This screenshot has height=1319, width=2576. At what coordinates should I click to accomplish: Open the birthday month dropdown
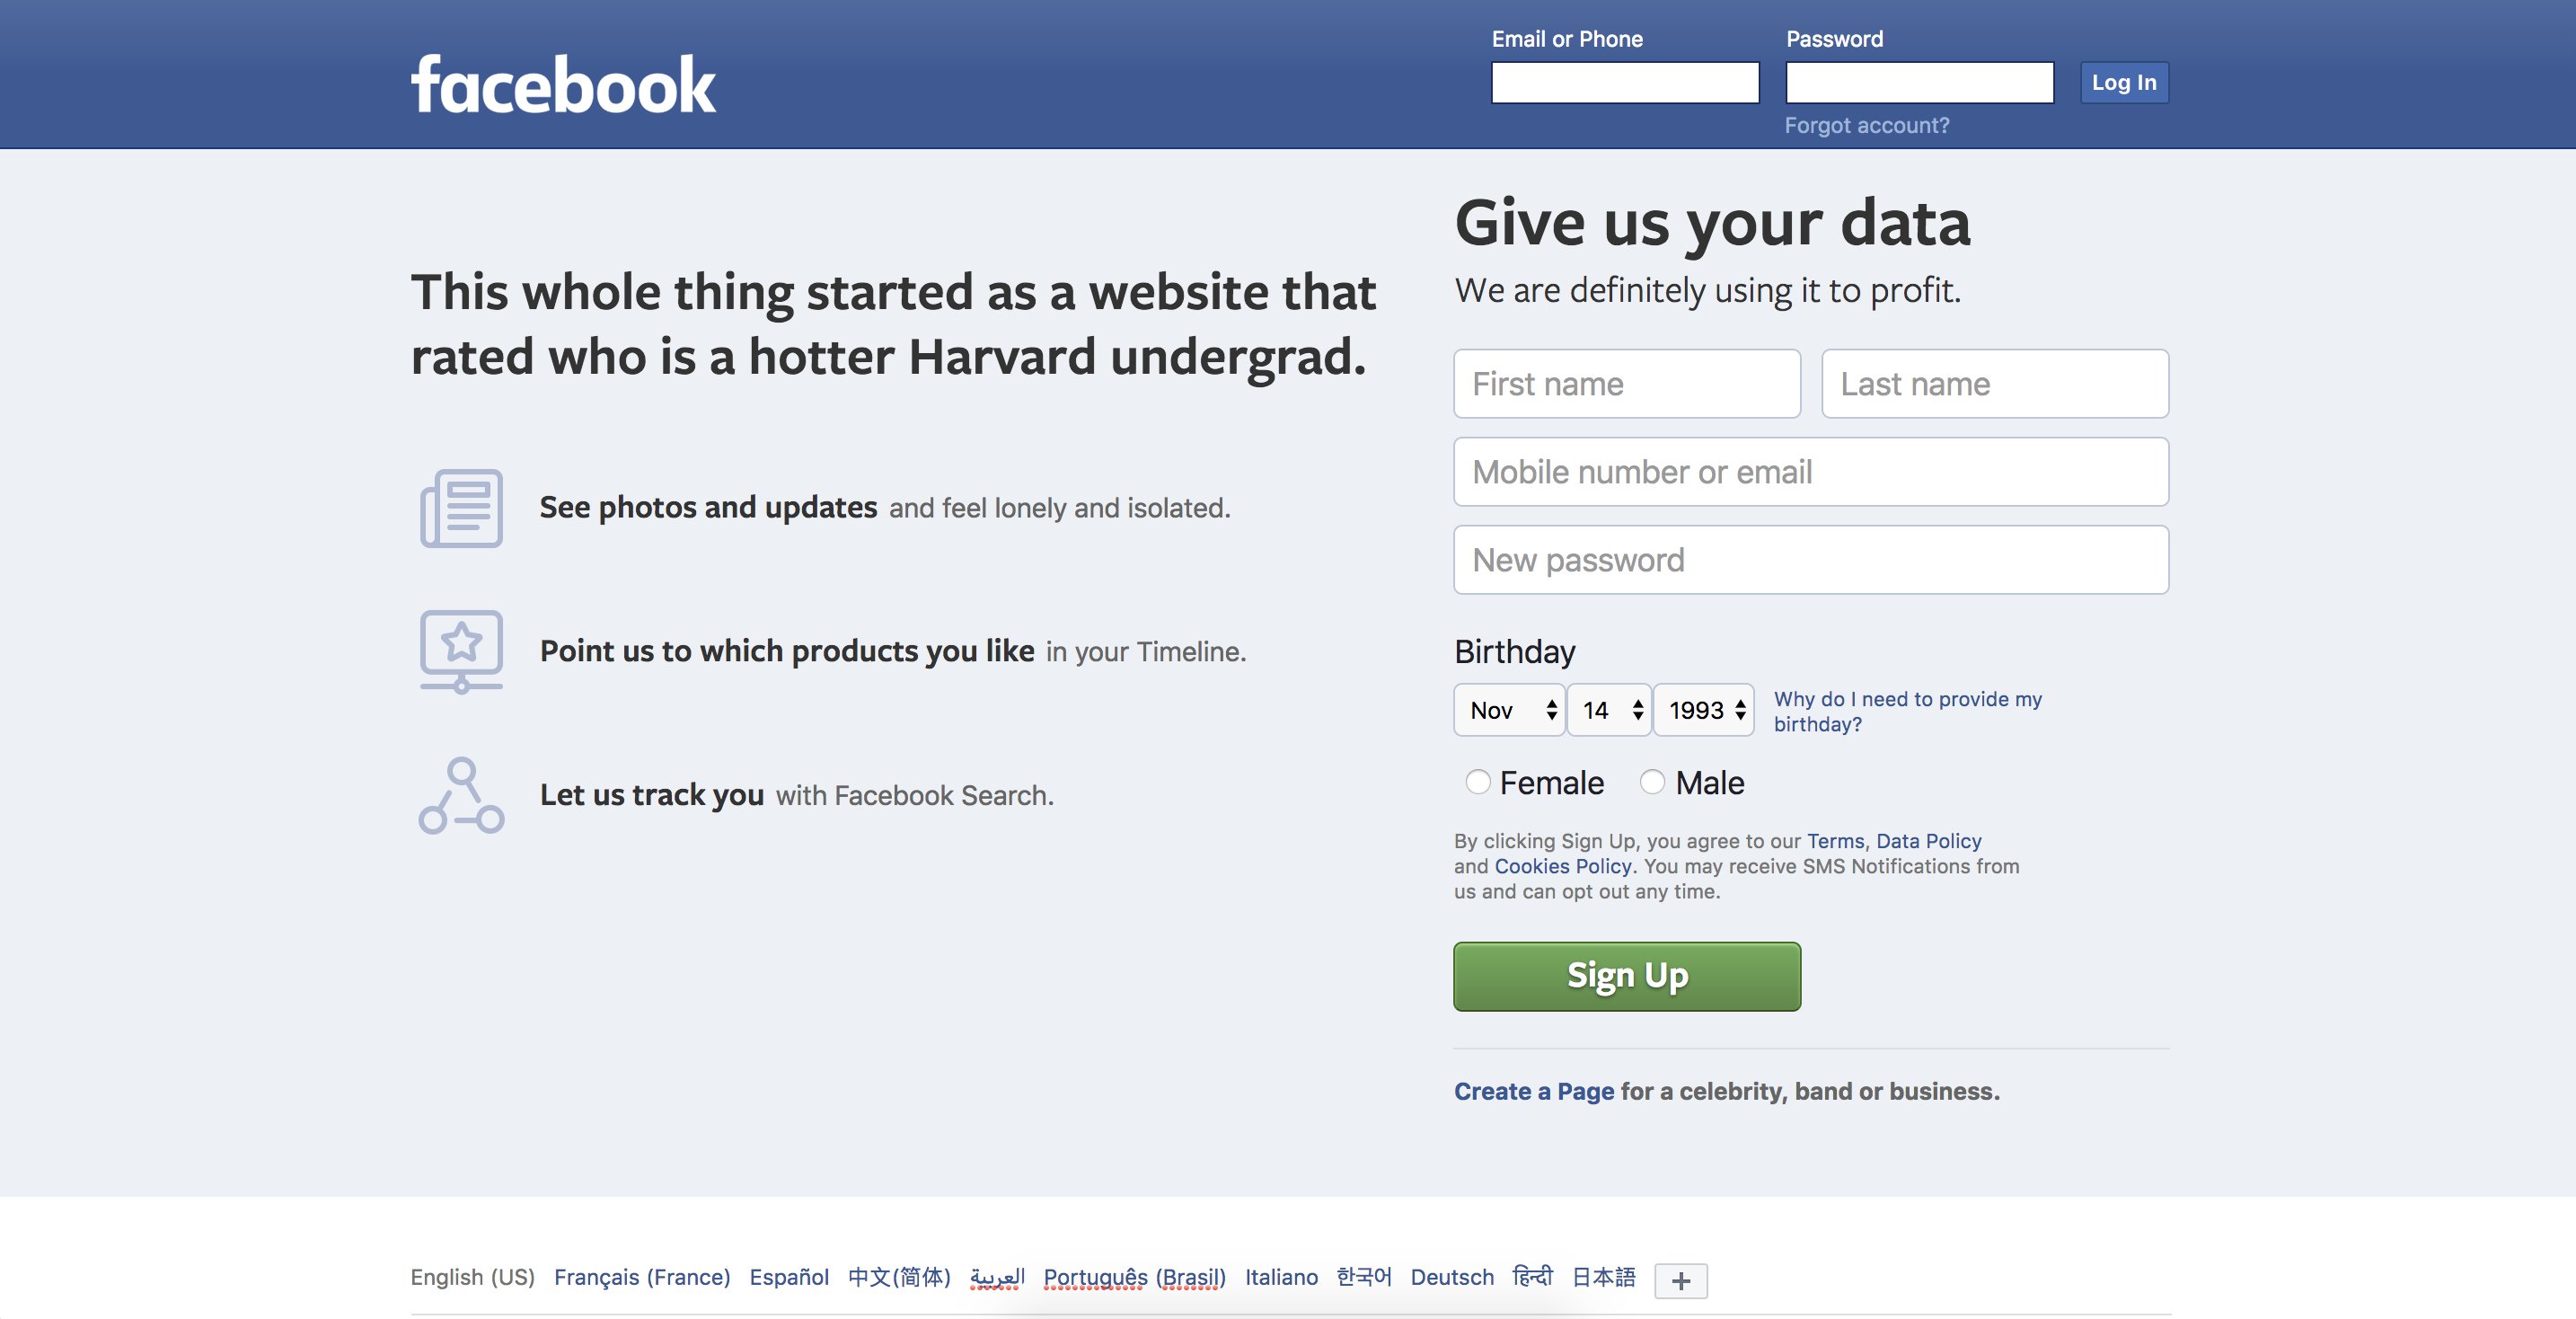pos(1509,710)
